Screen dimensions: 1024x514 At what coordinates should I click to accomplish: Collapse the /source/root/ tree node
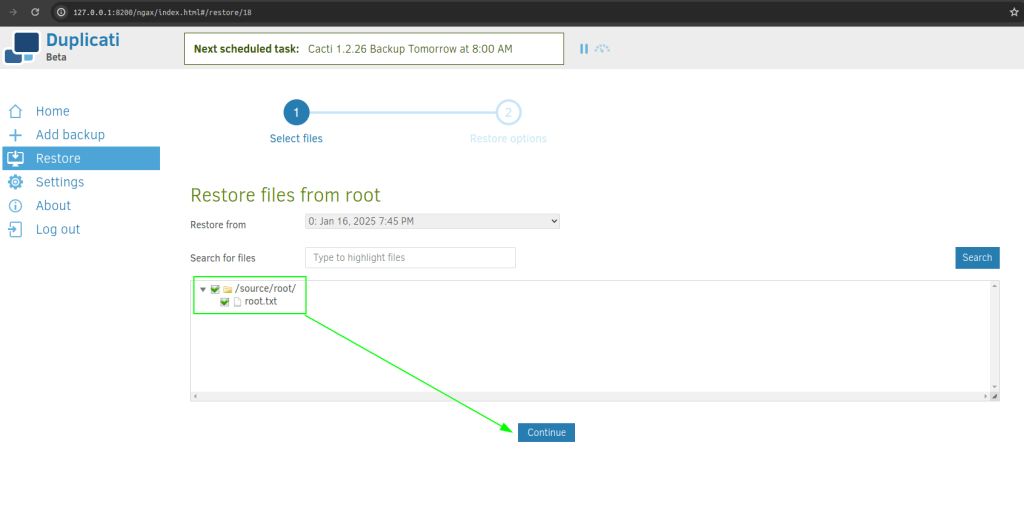(203, 289)
